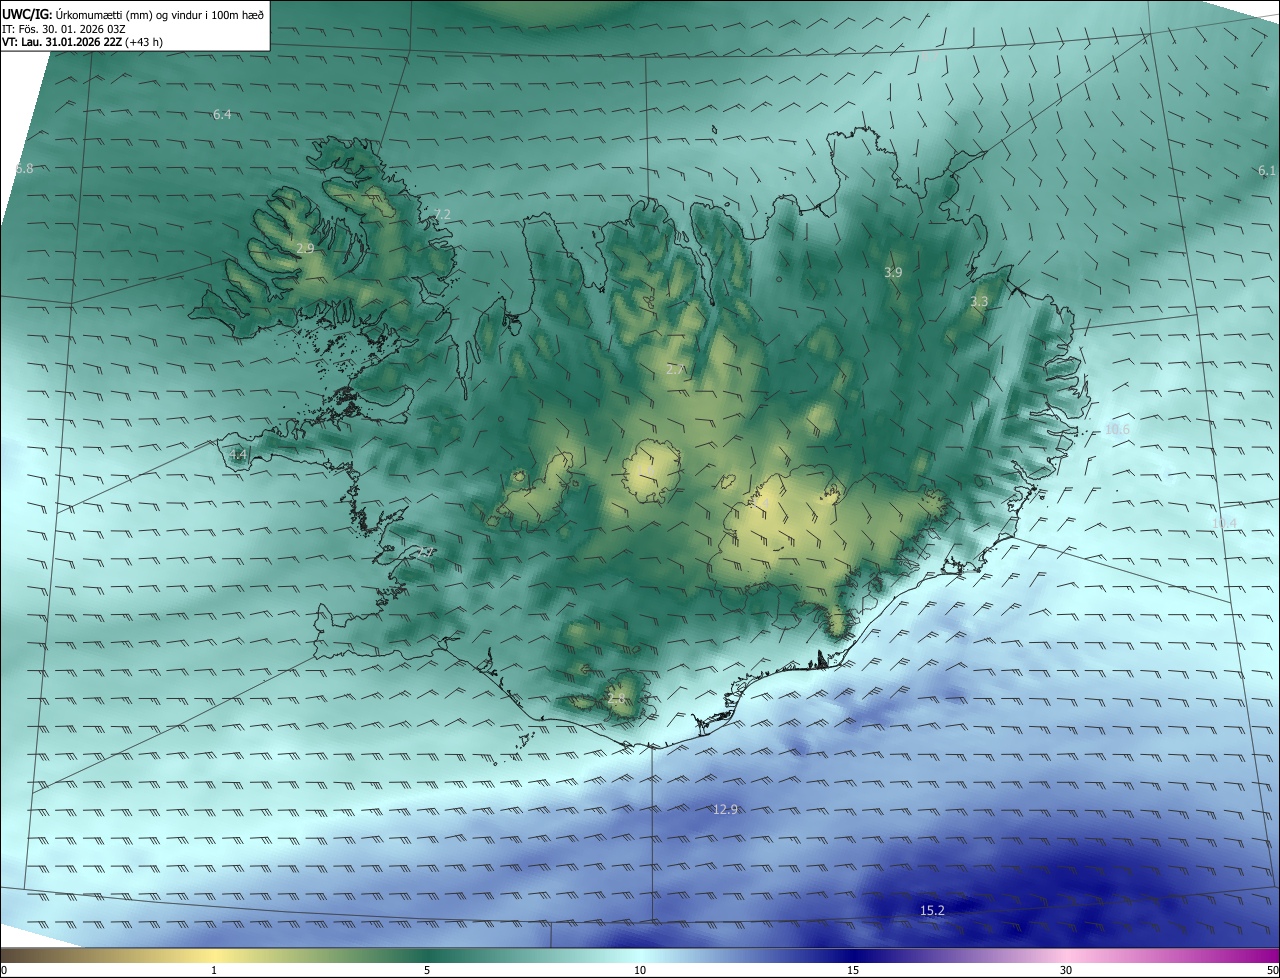
Task: Click the 10.4 value off the southeast coast
Action: click(1223, 524)
